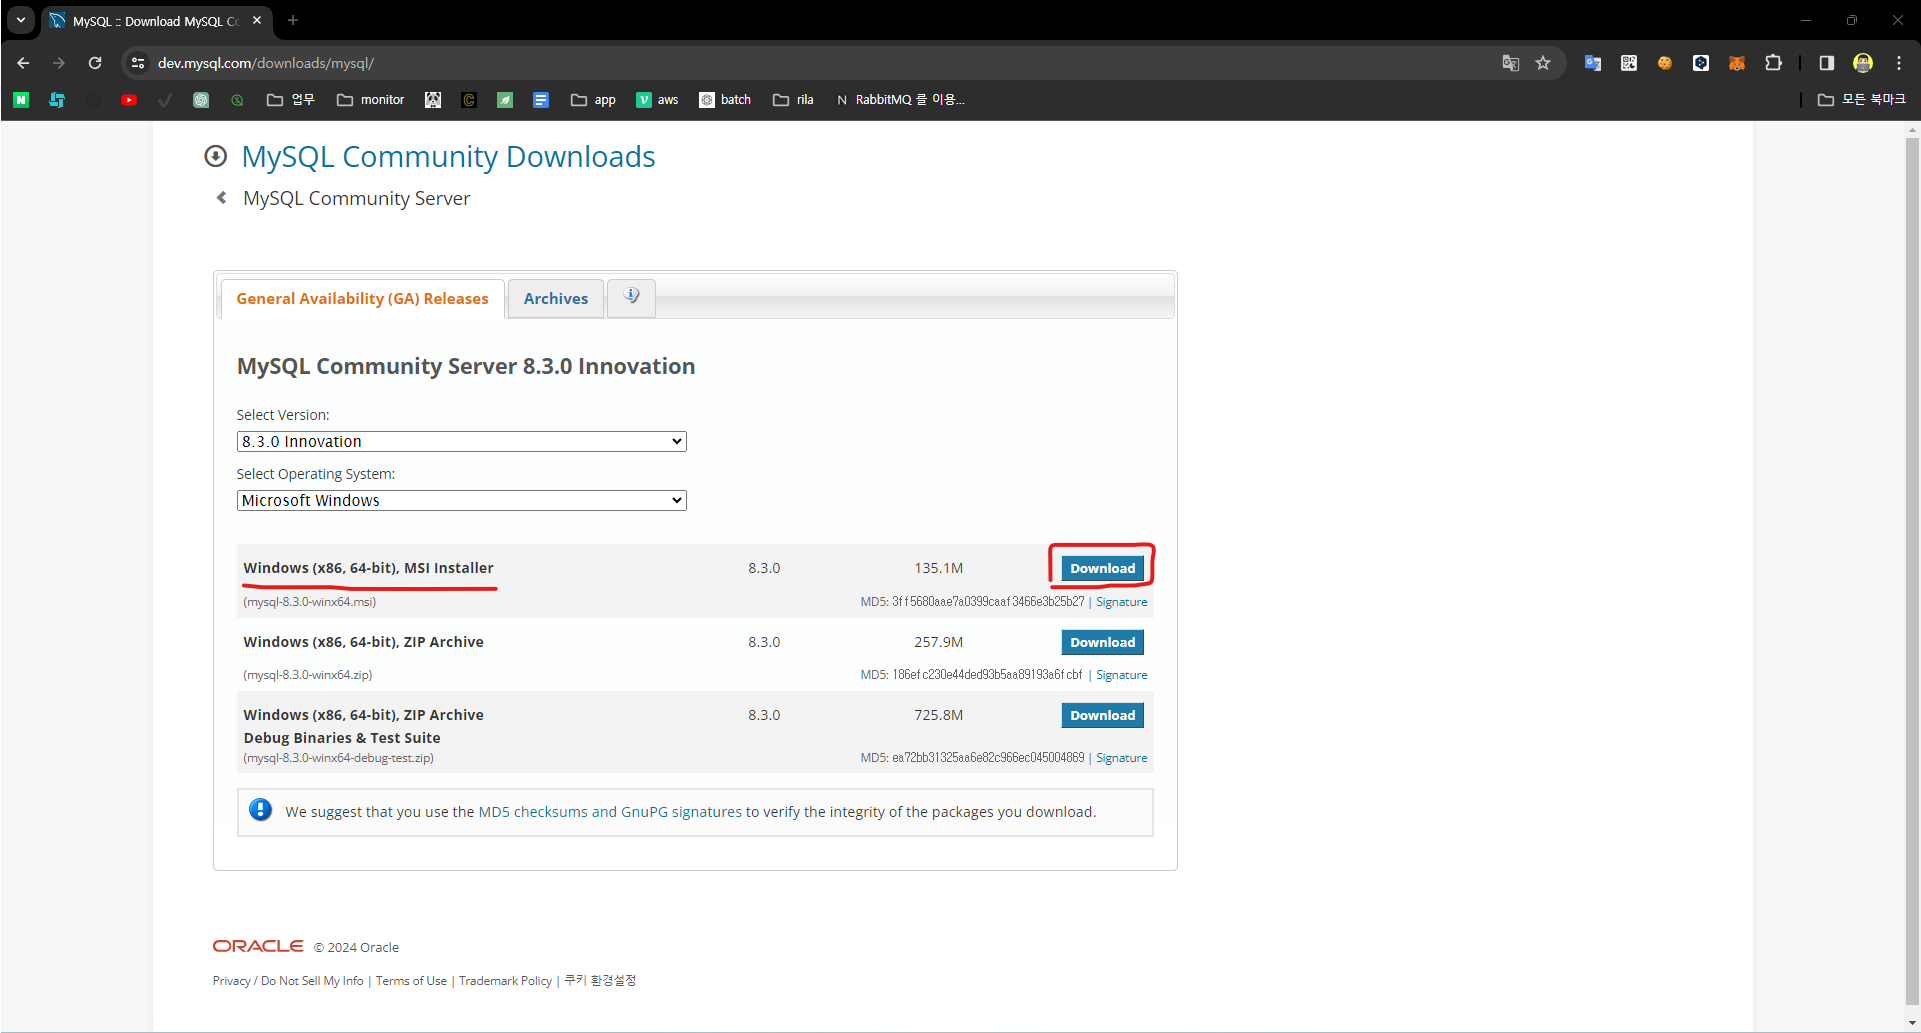Open the GitHub bookmark icon
1921x1033 pixels.
coord(93,100)
